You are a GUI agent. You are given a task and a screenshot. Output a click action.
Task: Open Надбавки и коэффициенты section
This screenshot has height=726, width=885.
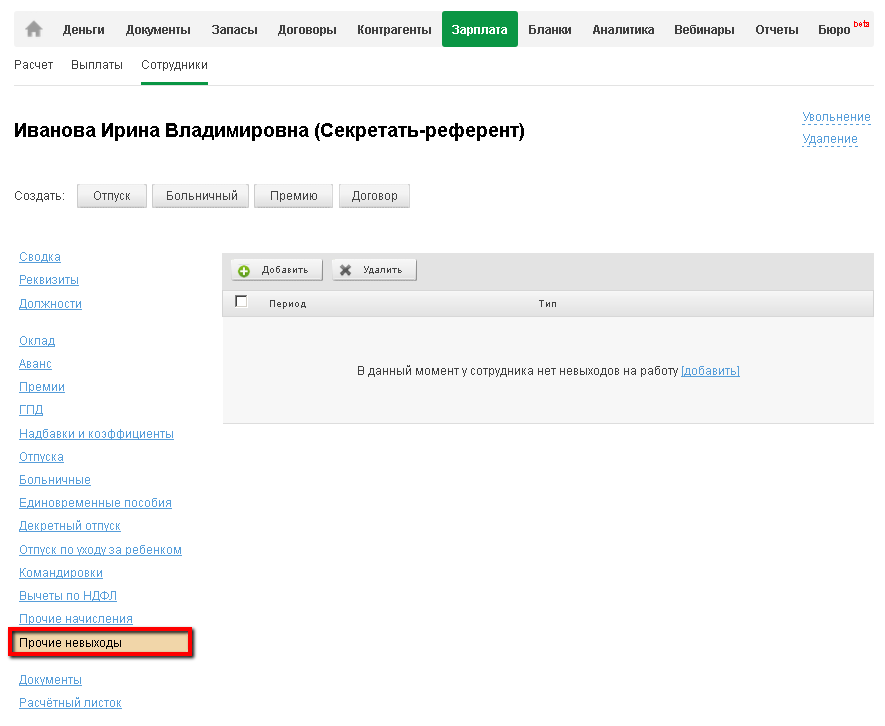[x=96, y=434]
